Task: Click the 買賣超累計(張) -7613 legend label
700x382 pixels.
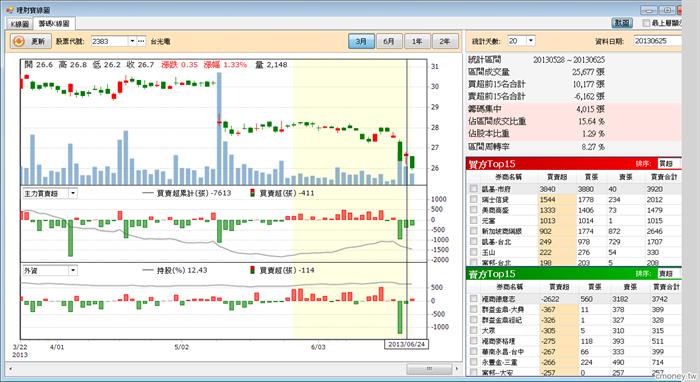Action: coord(194,193)
